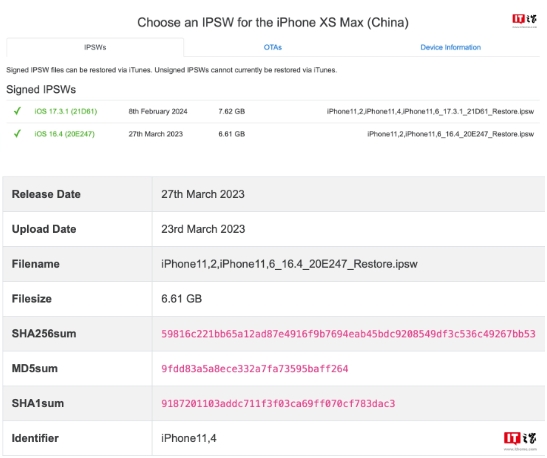Click the IT Home logo at top right

click(524, 21)
